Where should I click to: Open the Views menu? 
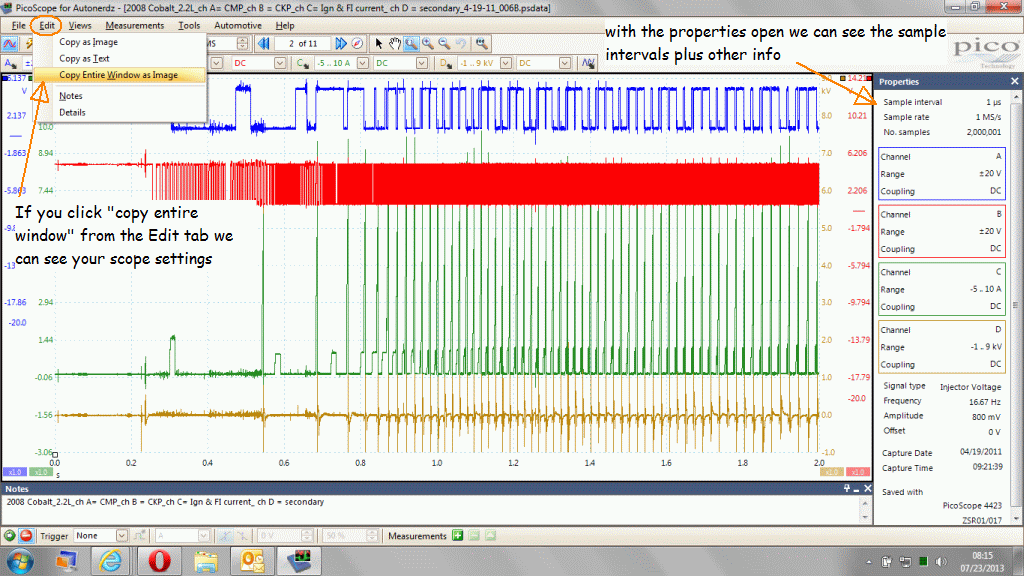80,25
